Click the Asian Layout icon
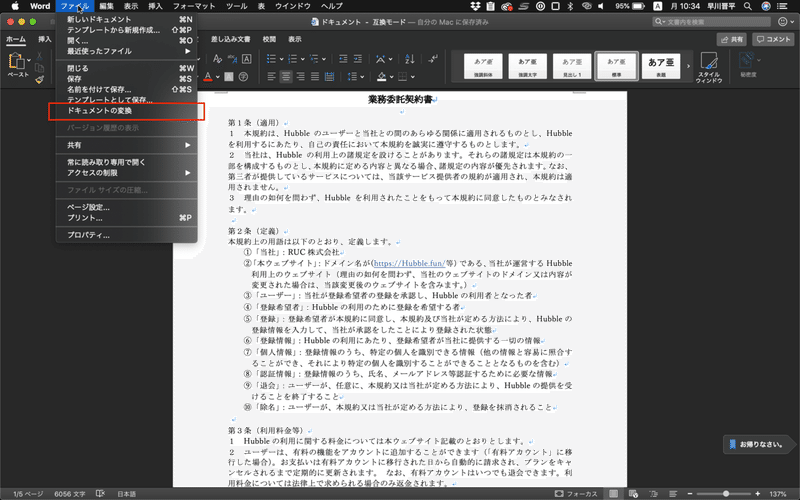The width and height of the screenshot is (800, 500). click(x=381, y=59)
